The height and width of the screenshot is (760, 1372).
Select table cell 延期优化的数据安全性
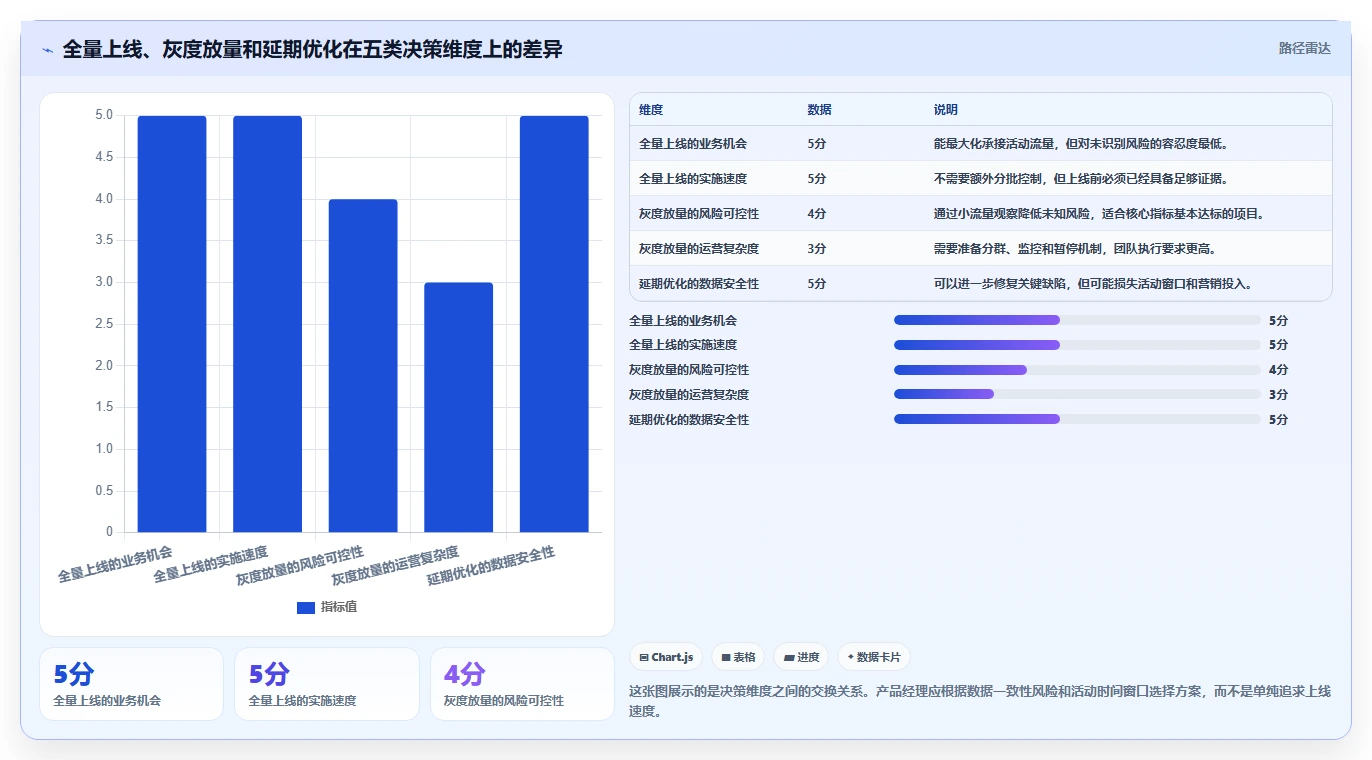tap(699, 284)
